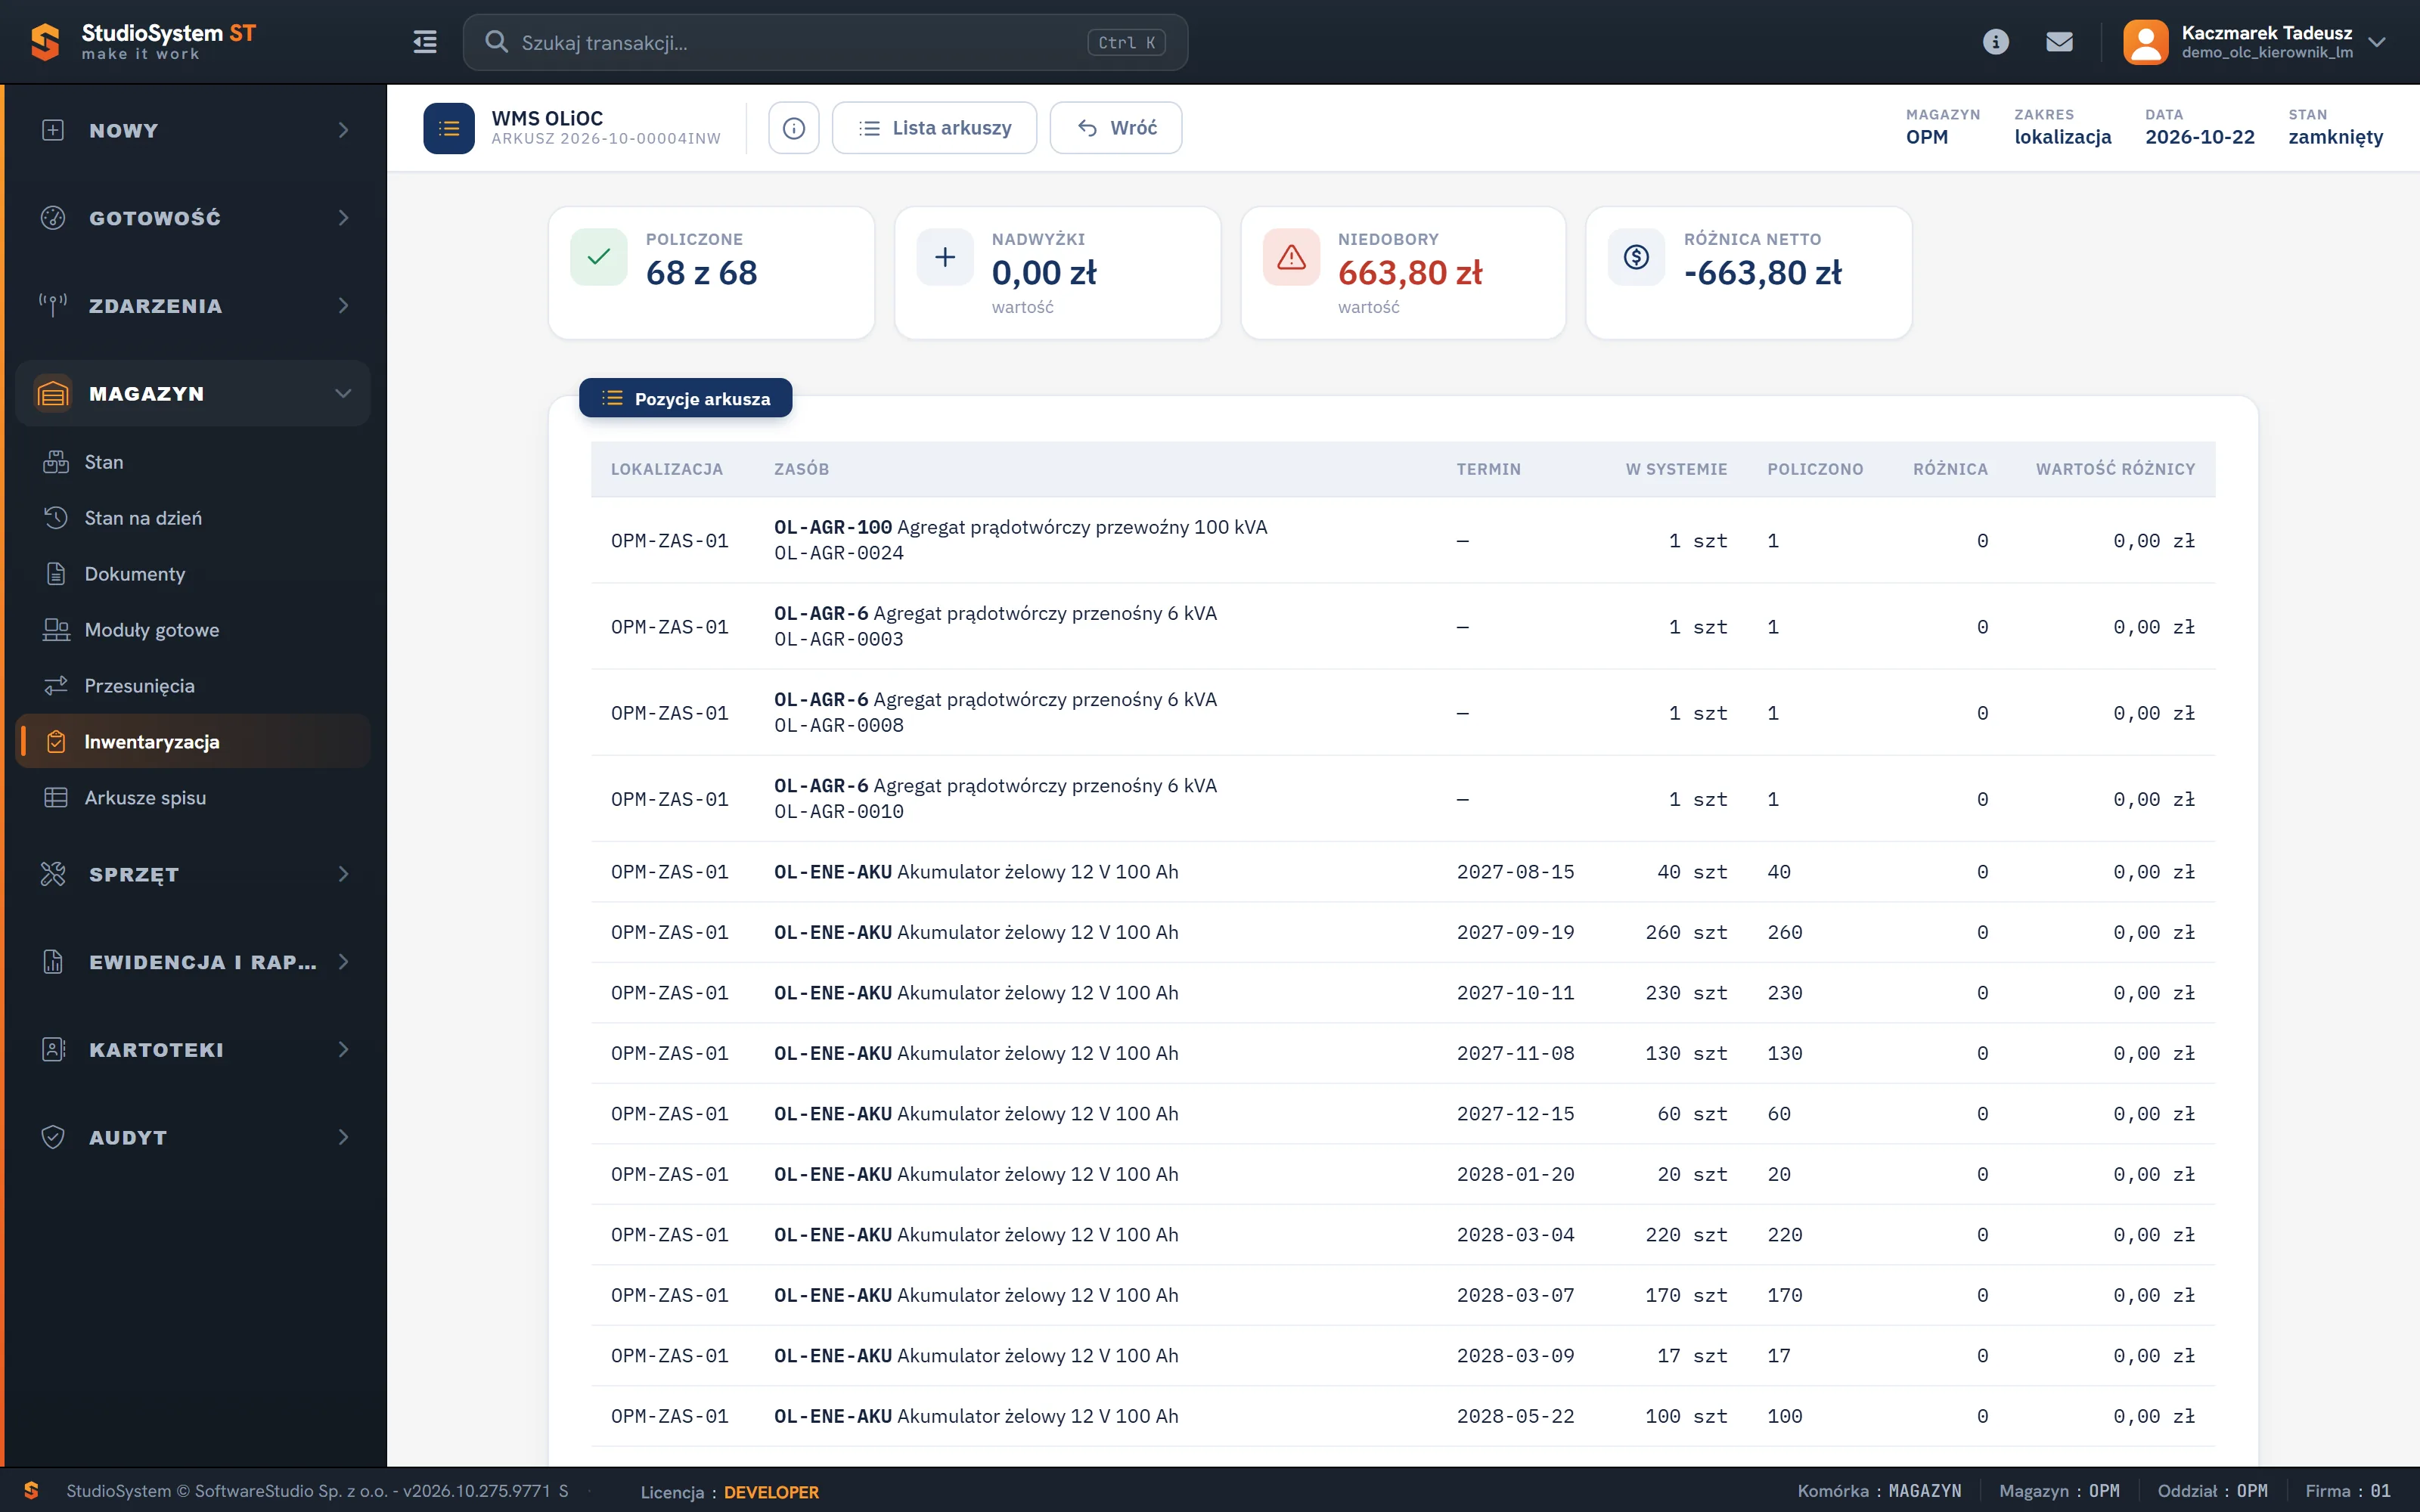This screenshot has width=2420, height=1512.
Task: Click the Wróć back button
Action: pos(1116,128)
